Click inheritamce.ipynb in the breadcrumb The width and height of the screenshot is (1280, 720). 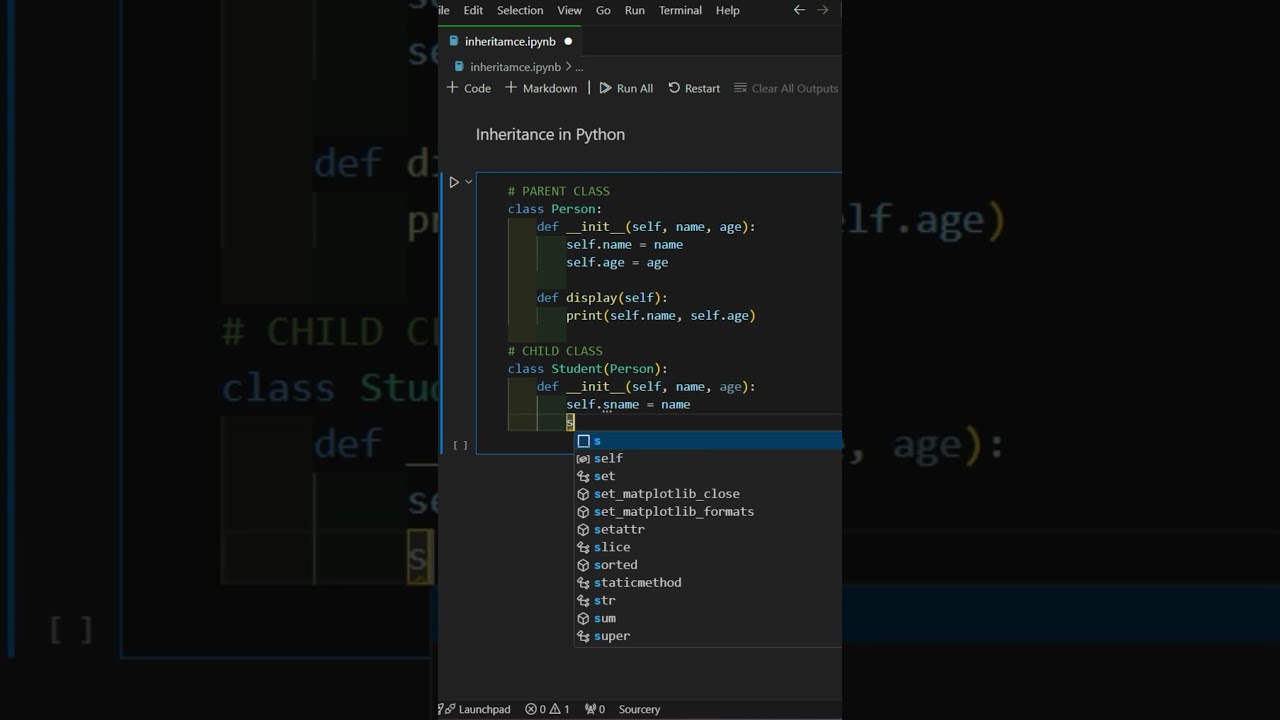coord(515,67)
